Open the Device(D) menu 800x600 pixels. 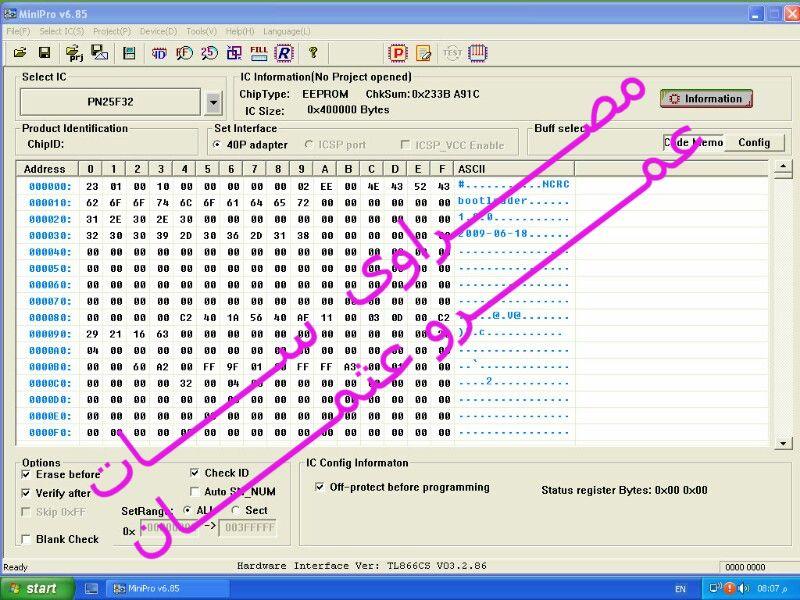158,31
